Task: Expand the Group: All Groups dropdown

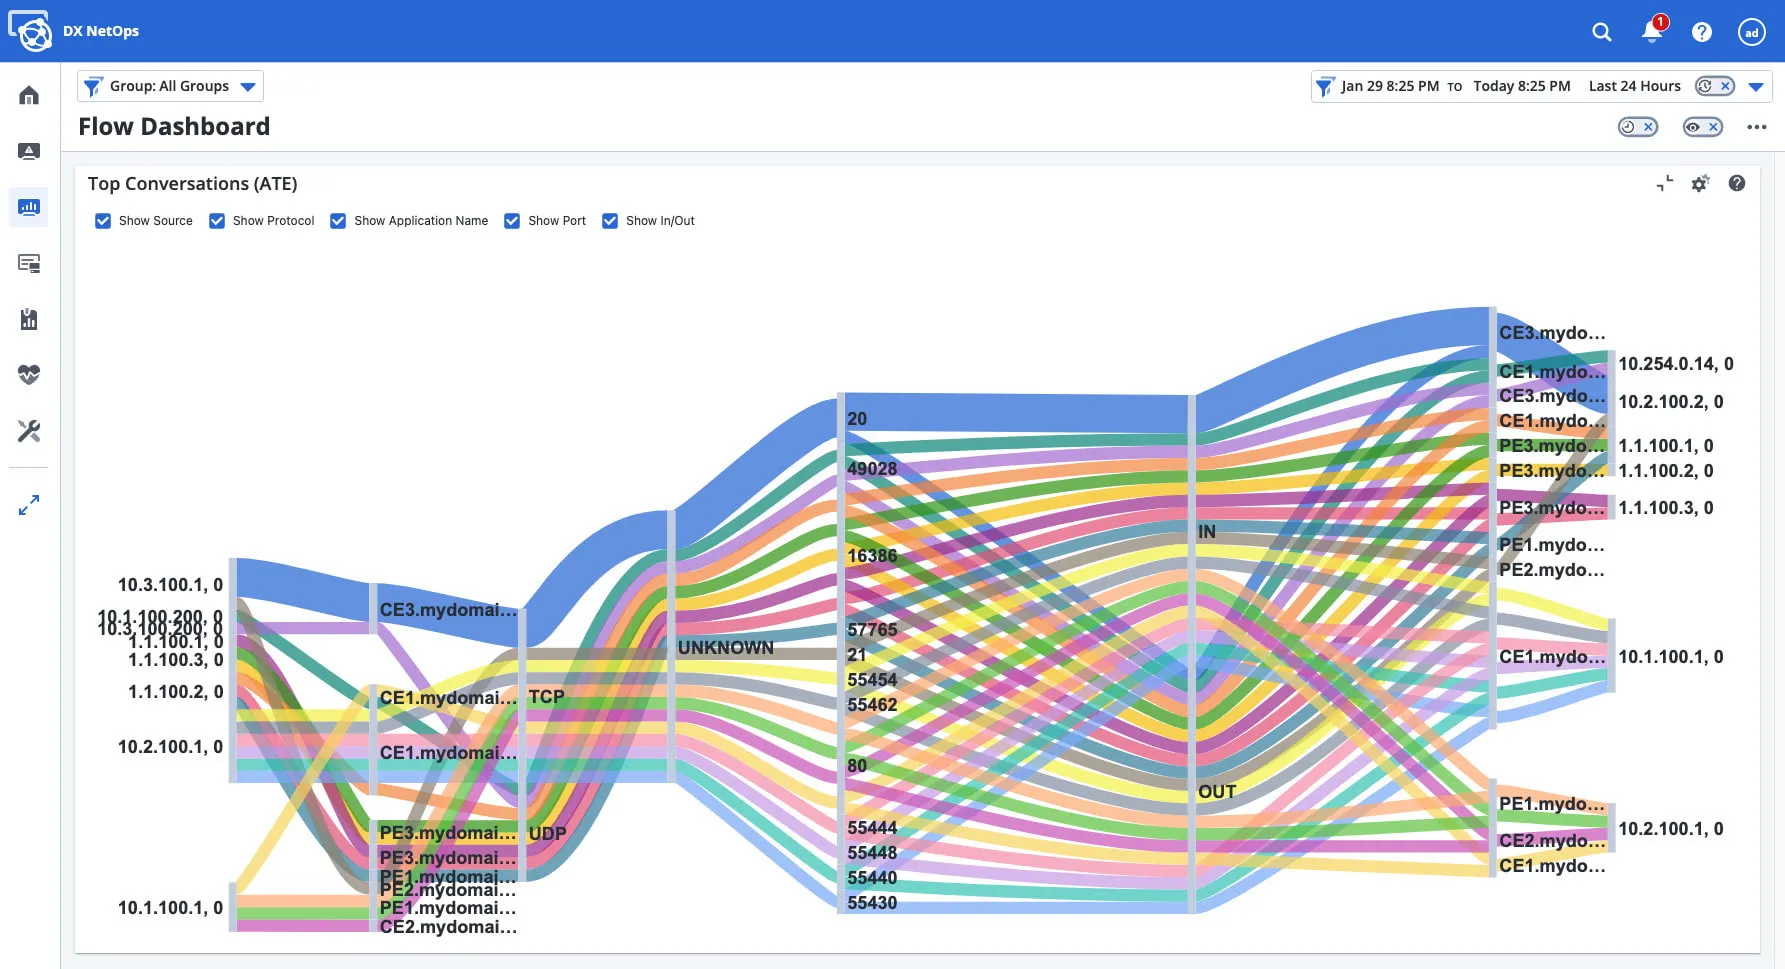Action: point(248,86)
